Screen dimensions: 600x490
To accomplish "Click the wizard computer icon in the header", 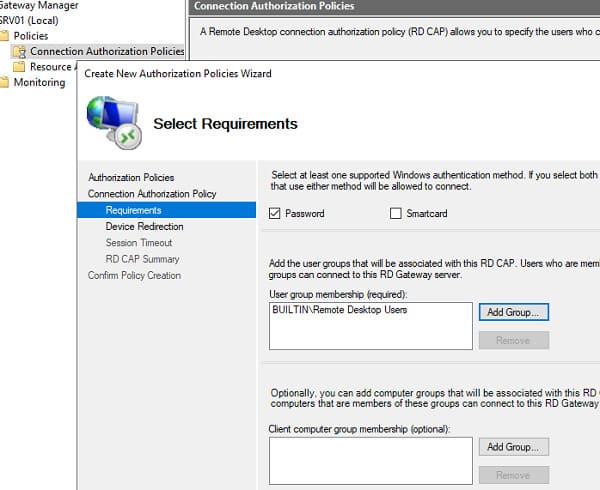I will [x=112, y=121].
